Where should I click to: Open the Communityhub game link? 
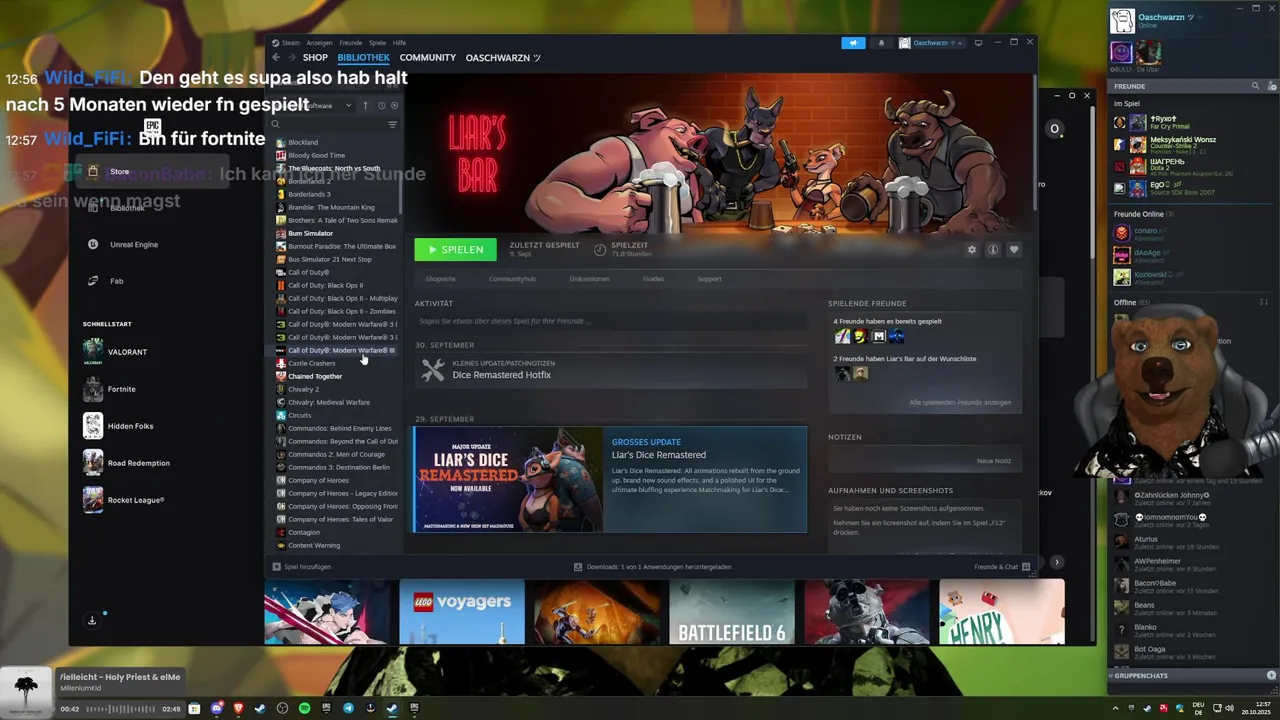(512, 279)
